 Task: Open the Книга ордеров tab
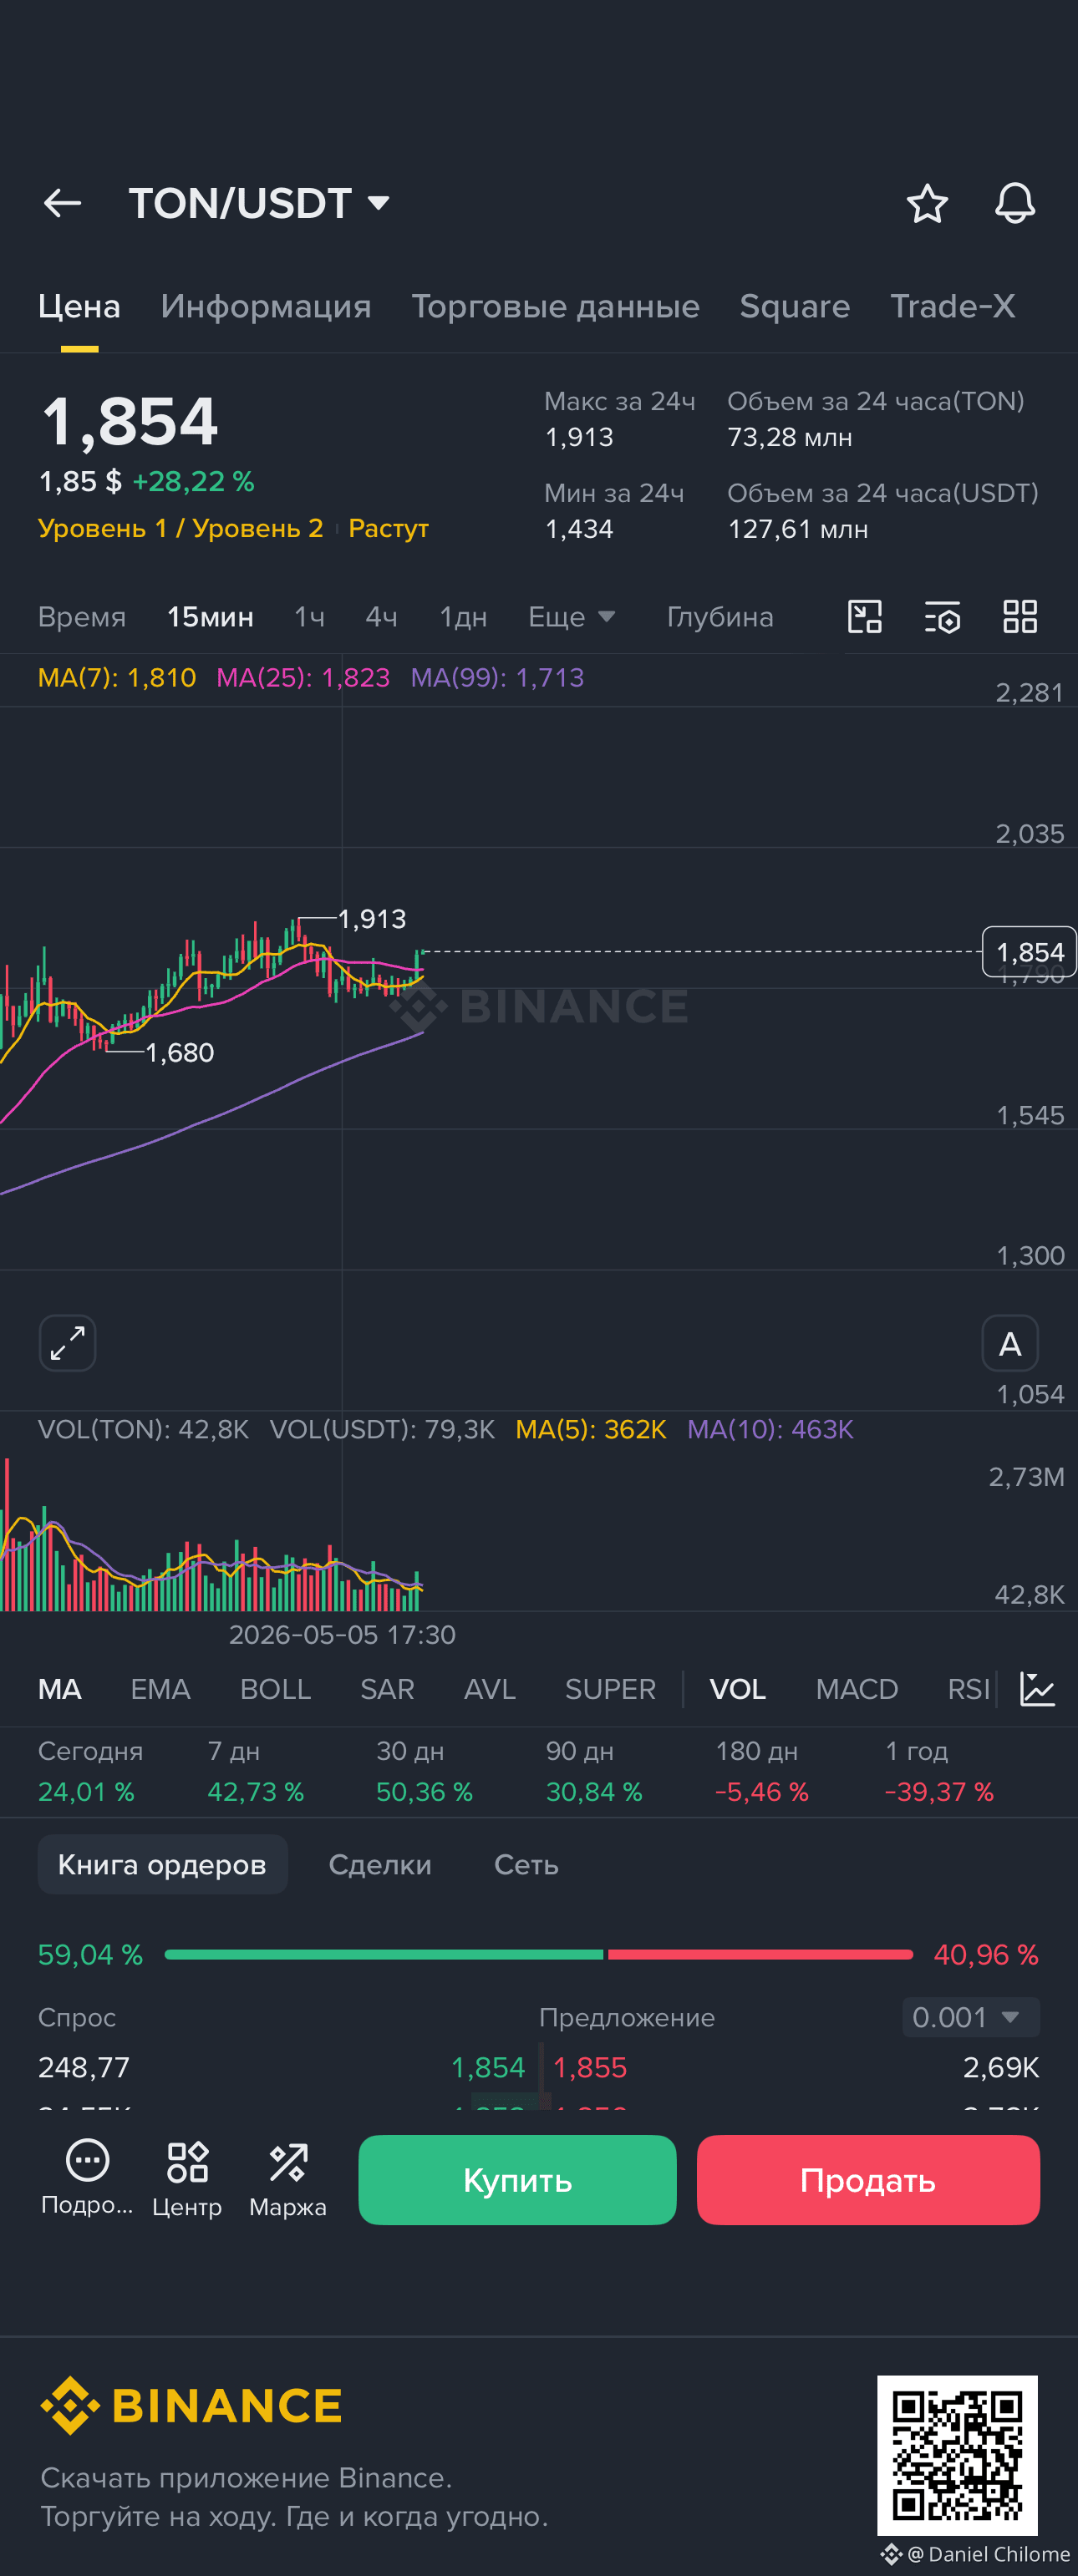(162, 1864)
